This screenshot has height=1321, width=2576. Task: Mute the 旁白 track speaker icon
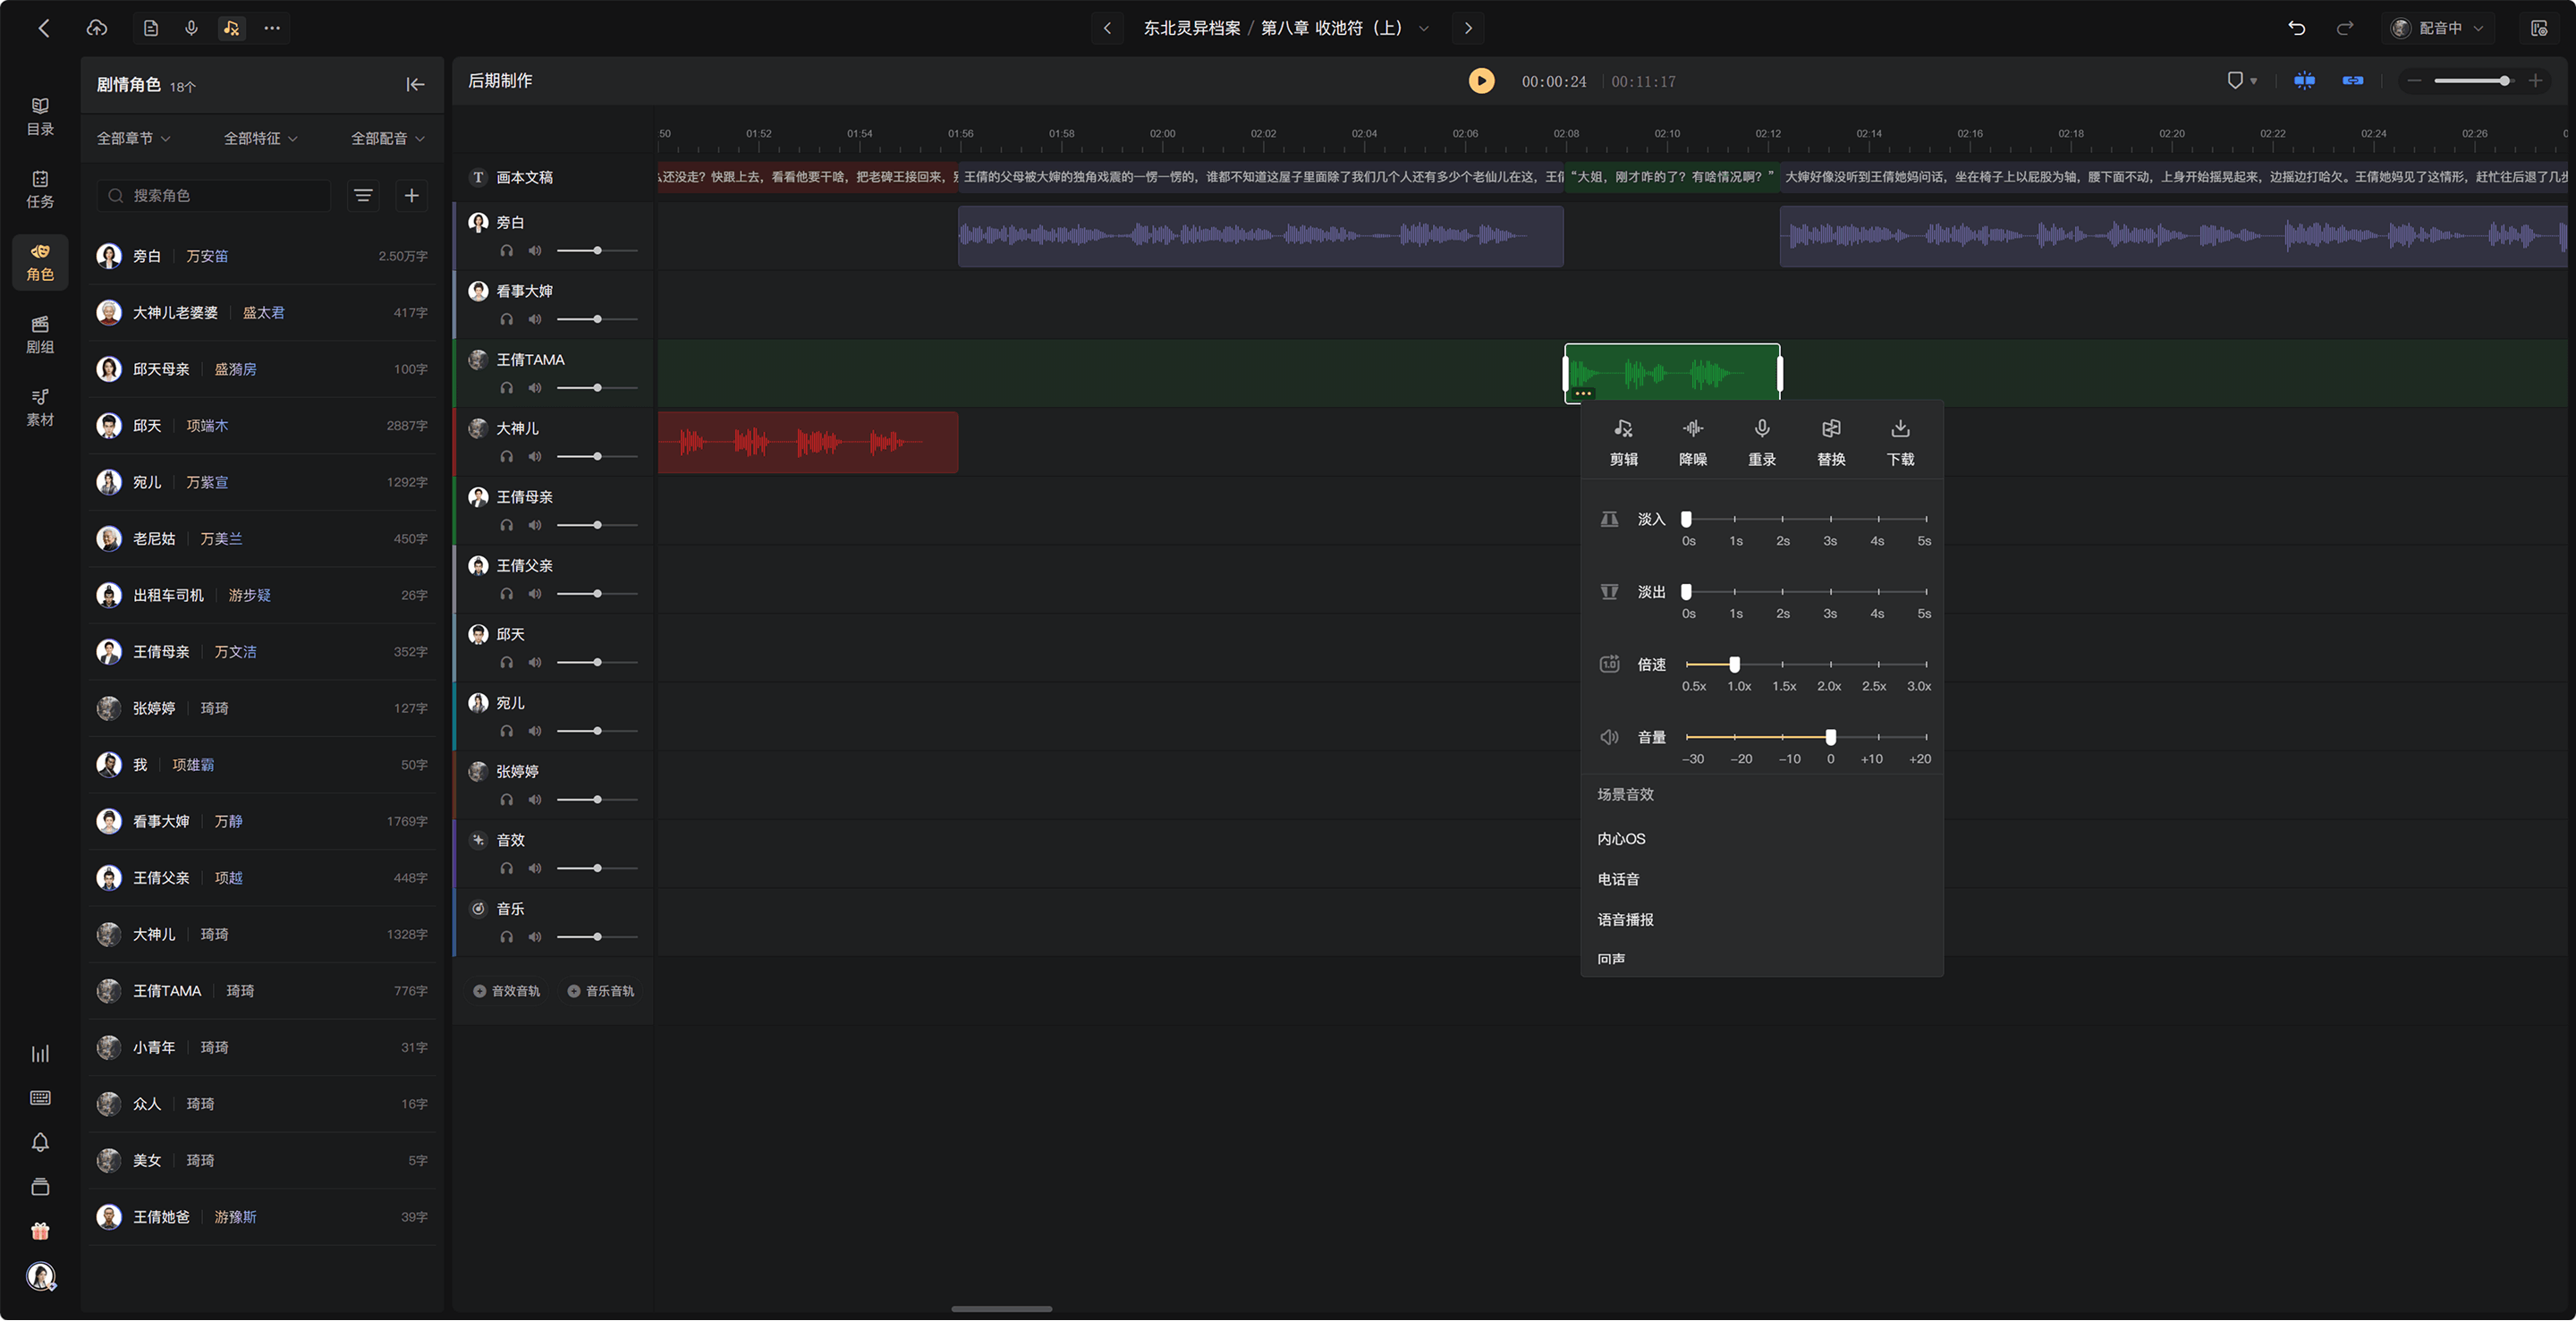click(535, 251)
